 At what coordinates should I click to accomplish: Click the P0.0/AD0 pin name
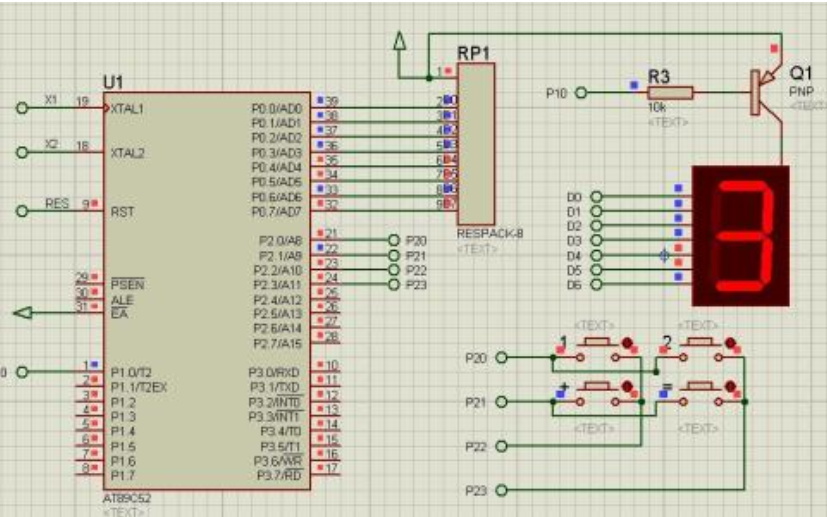(x=277, y=109)
